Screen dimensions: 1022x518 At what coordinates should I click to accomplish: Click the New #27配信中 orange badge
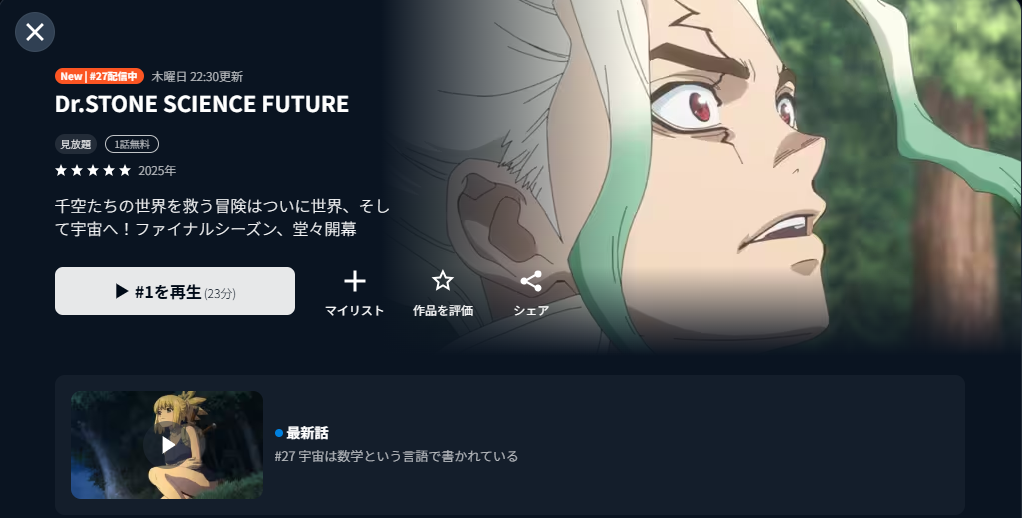[99, 76]
